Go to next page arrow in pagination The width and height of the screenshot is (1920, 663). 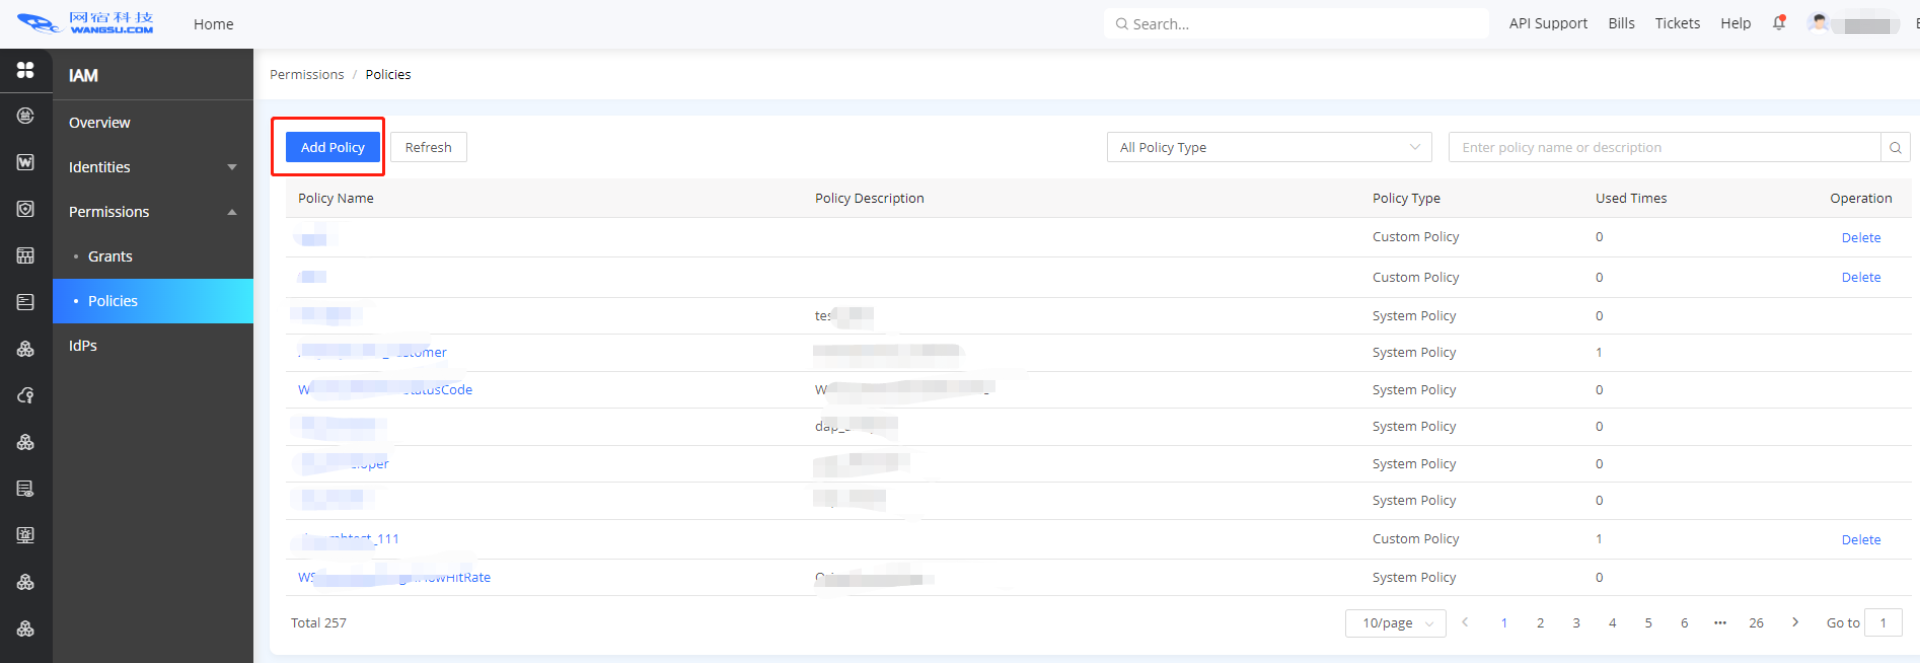[x=1795, y=623]
